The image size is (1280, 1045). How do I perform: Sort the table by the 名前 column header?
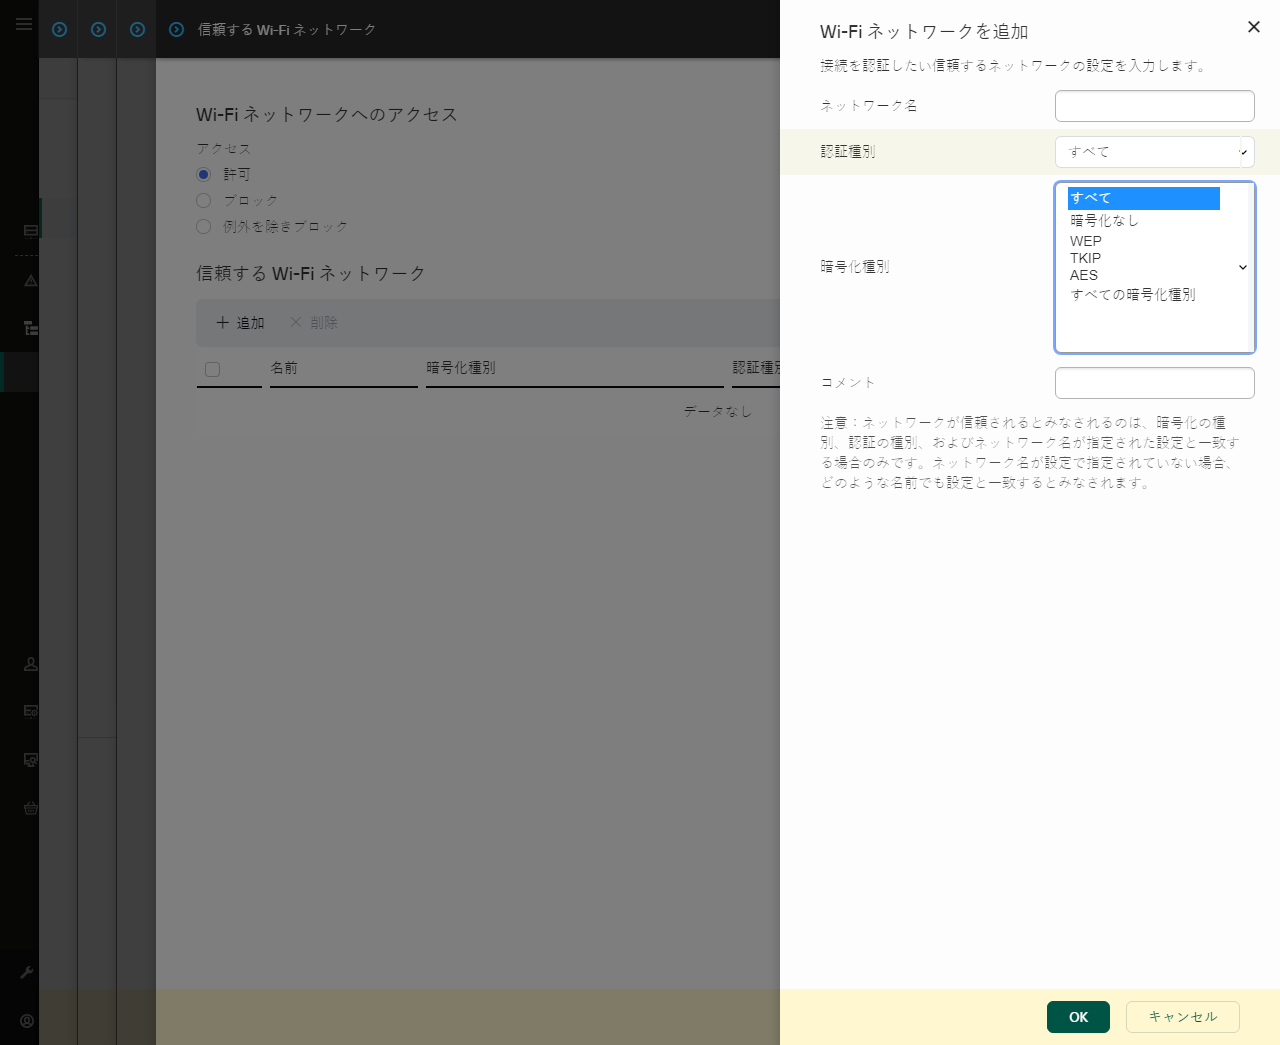pos(285,367)
